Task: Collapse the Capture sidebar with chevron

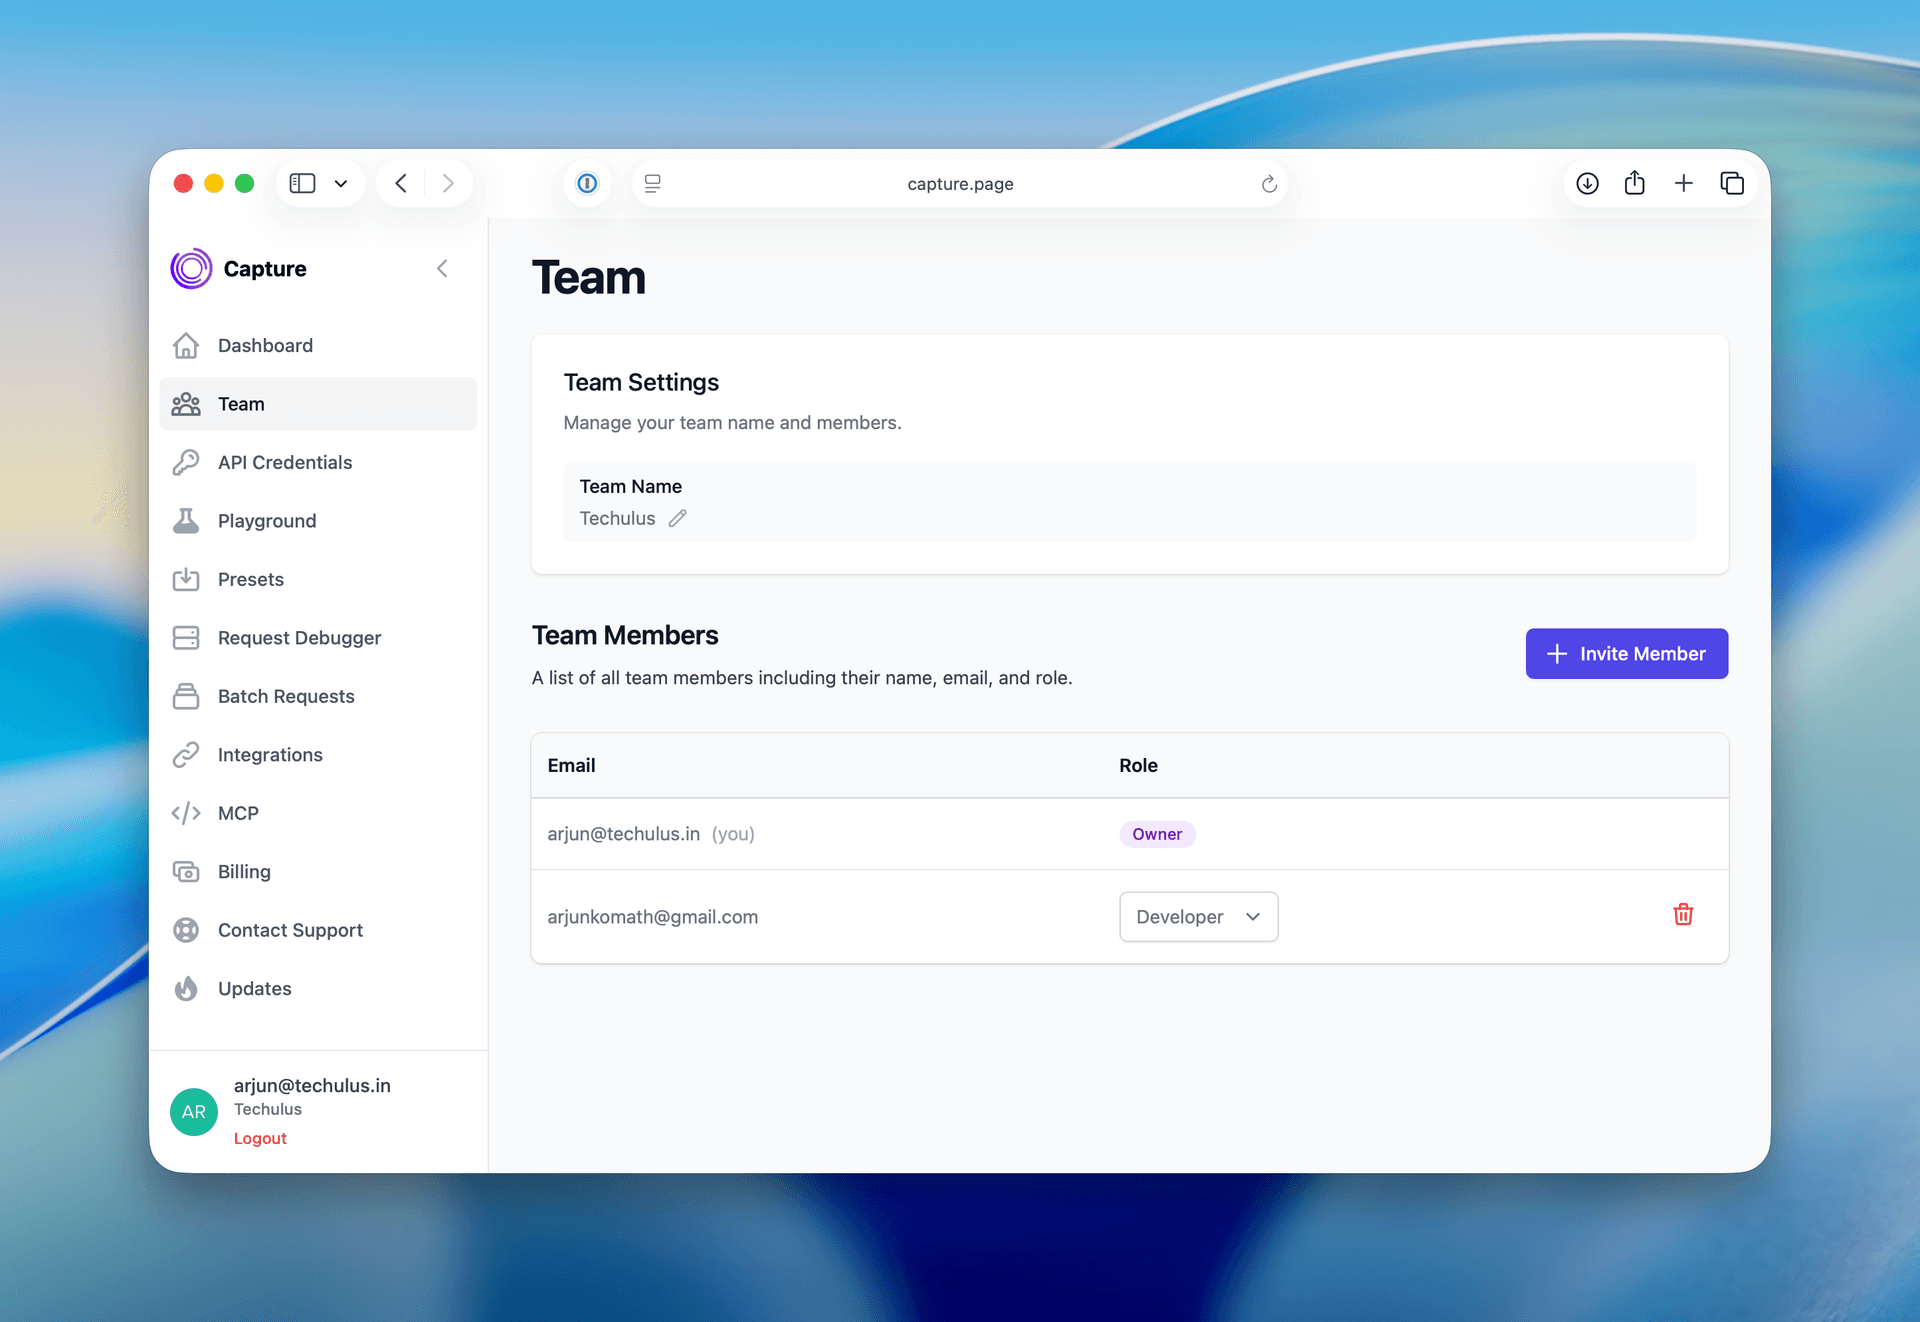Action: [x=442, y=268]
